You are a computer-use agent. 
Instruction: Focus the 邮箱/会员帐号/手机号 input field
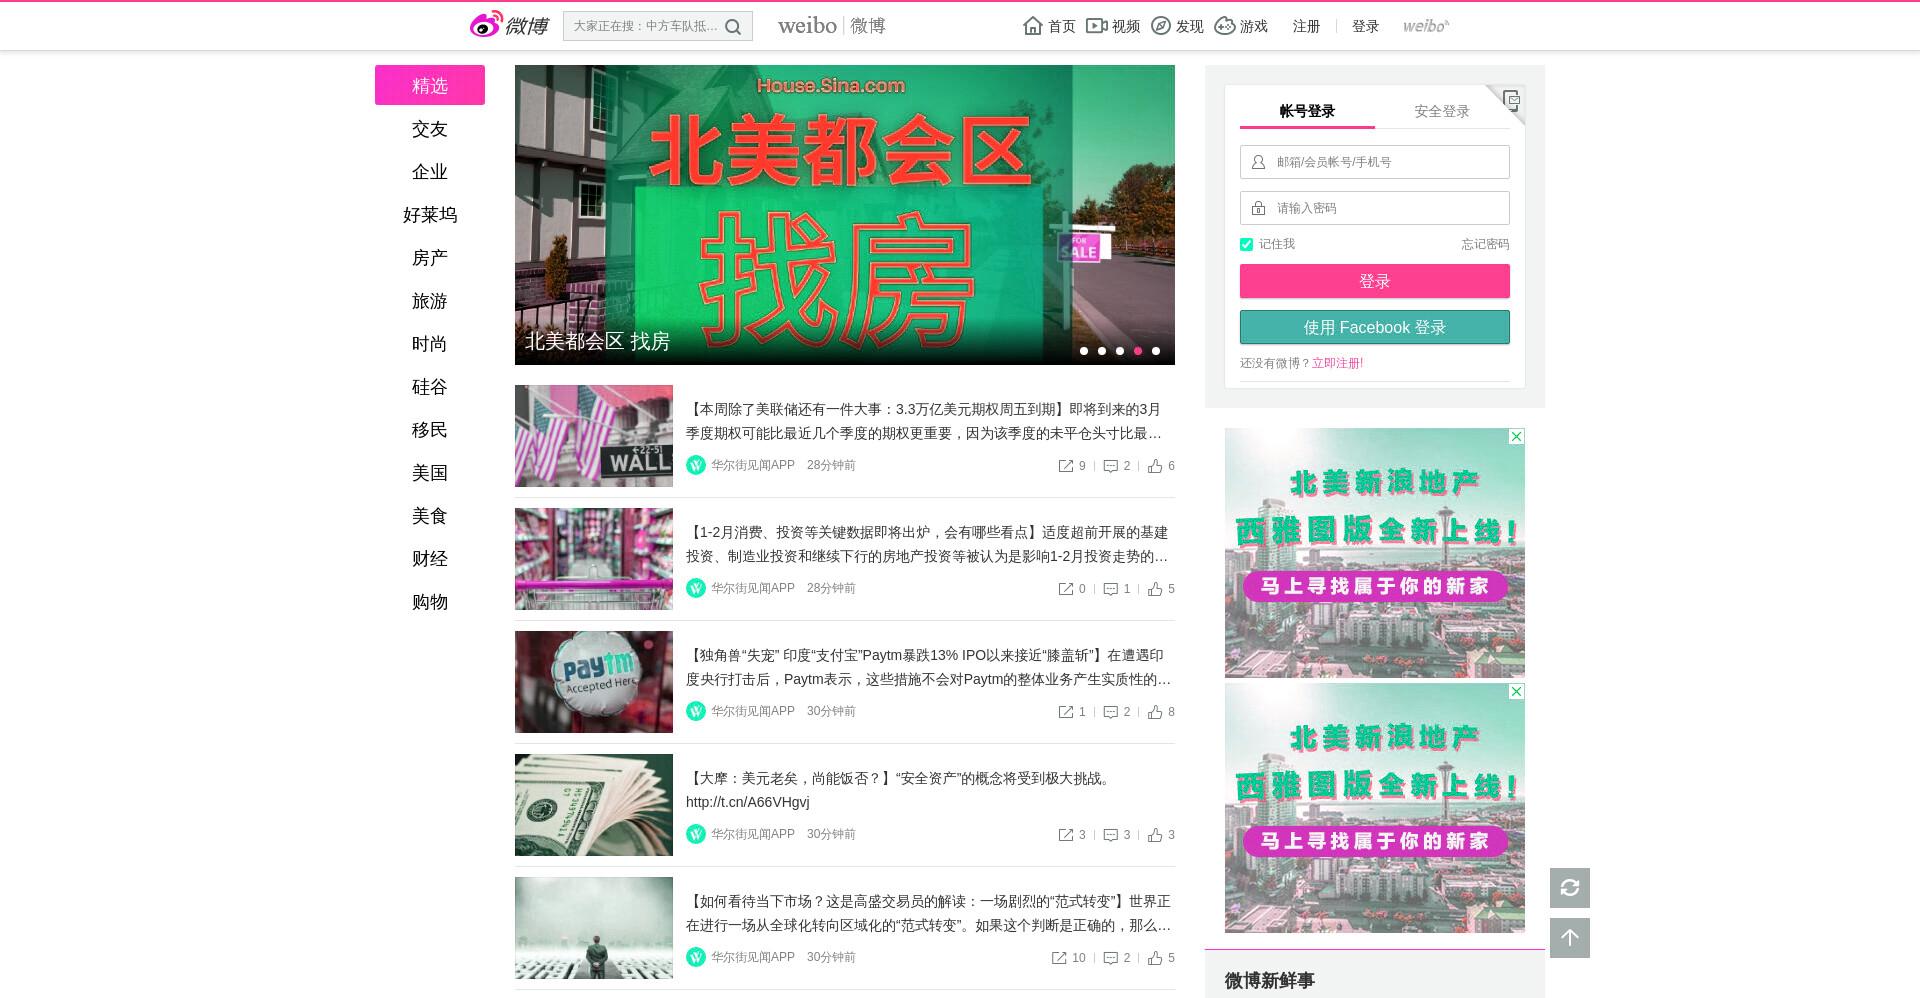1375,162
